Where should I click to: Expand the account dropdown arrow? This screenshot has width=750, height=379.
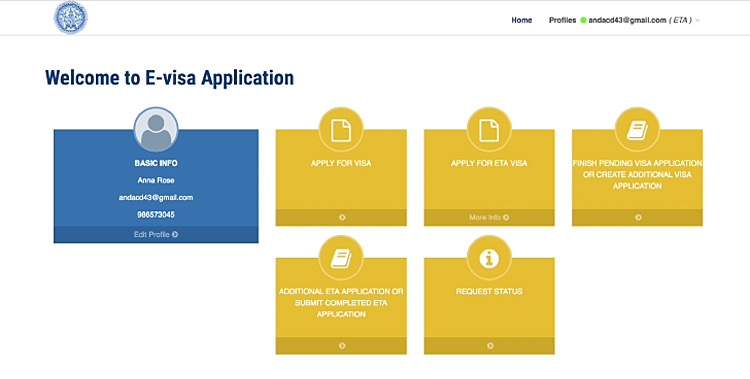point(697,21)
